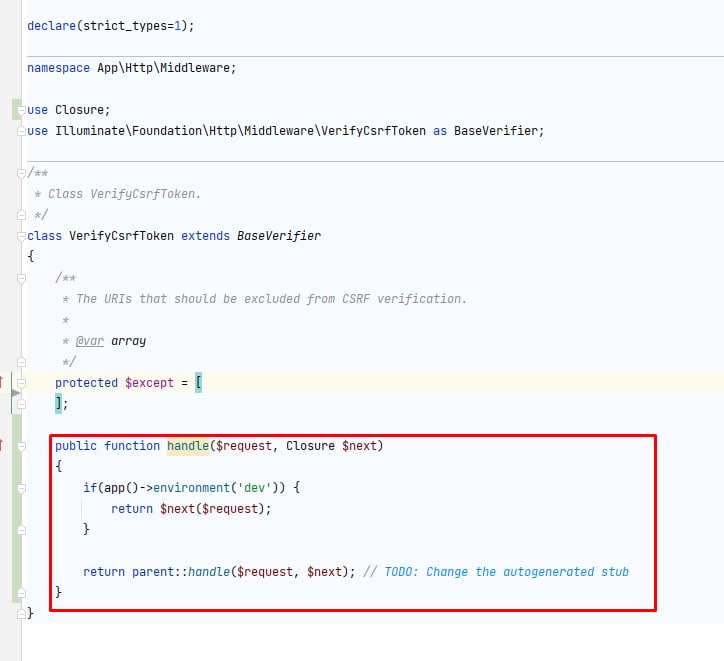Click italic 'BaseVerifier' after extends

[278, 236]
